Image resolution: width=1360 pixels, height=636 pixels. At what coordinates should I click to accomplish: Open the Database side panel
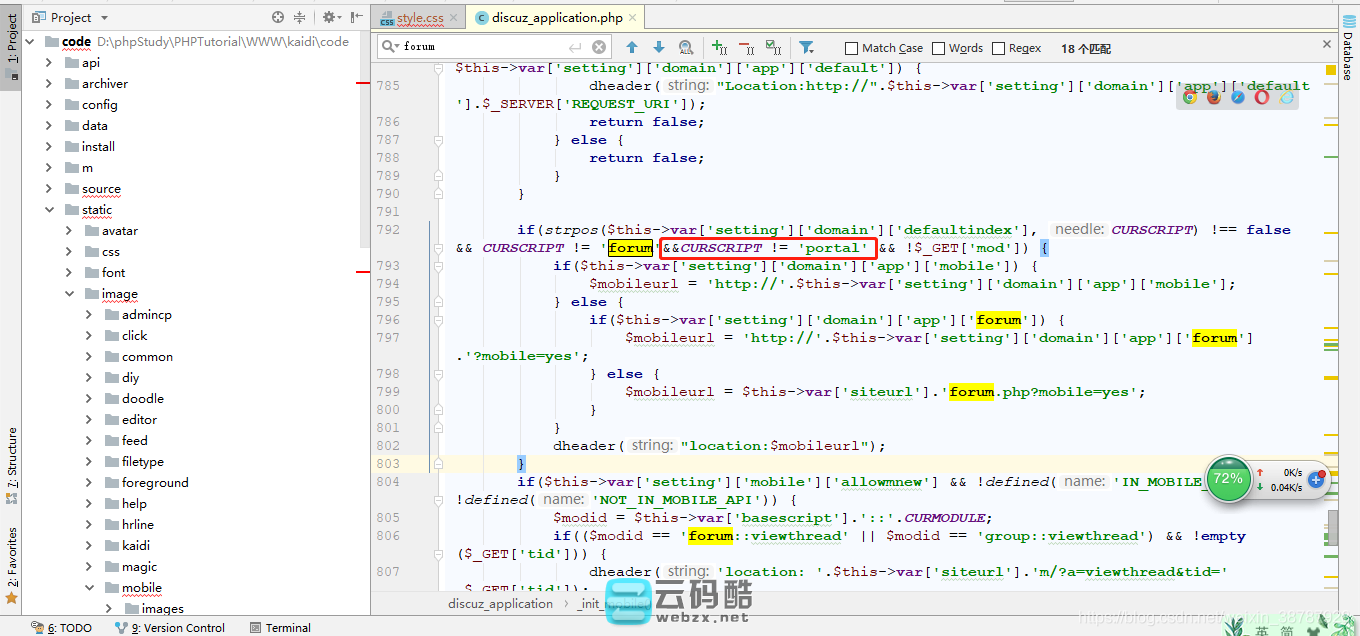[x=1348, y=50]
